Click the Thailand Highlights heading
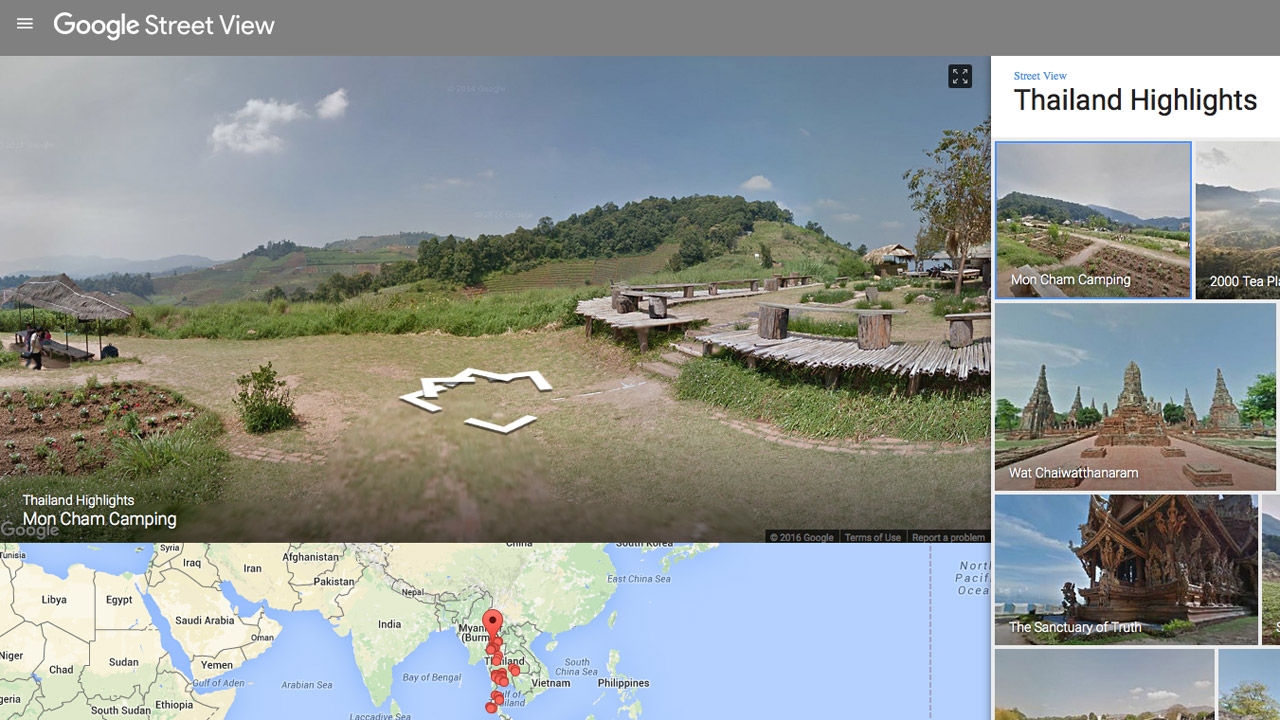Image resolution: width=1280 pixels, height=720 pixels. coord(1136,100)
